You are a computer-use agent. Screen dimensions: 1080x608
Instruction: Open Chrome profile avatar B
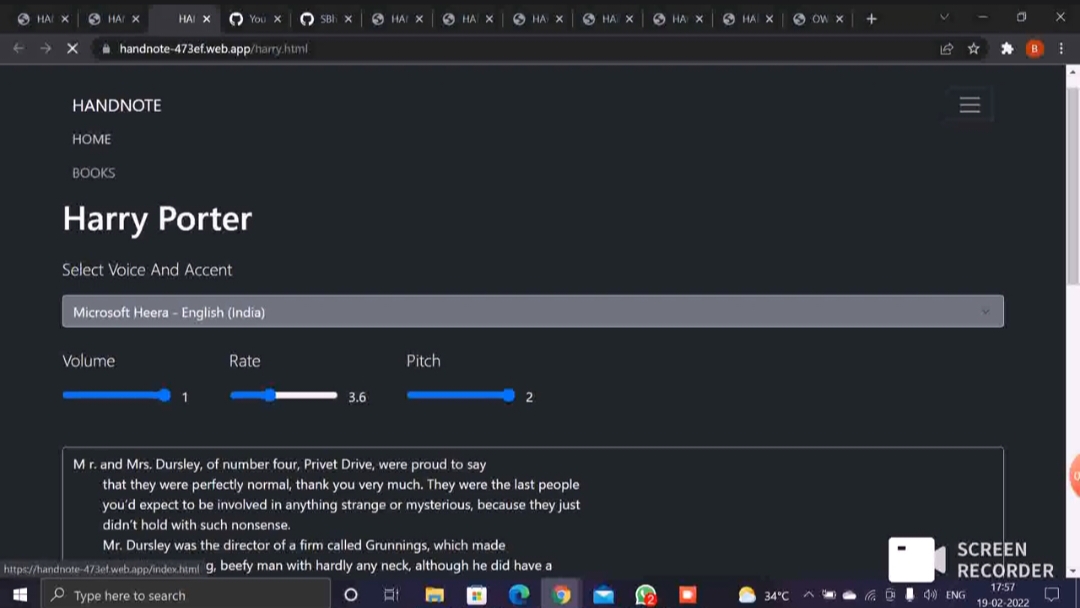click(1034, 49)
